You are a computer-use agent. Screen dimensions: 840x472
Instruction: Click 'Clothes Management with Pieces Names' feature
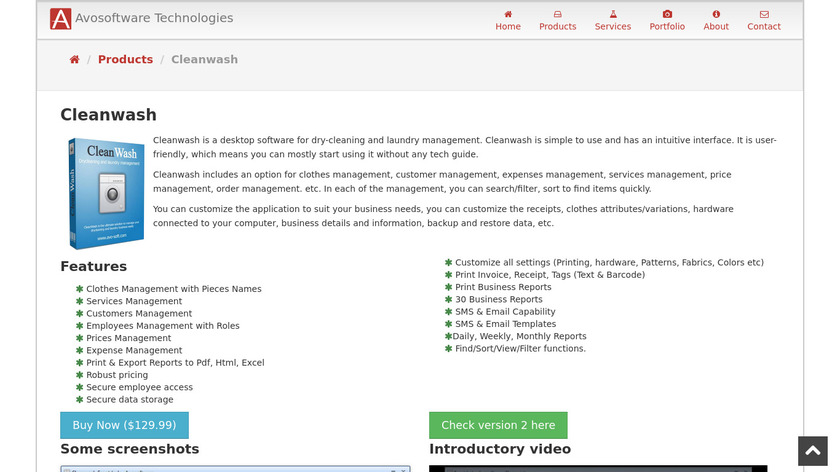click(x=174, y=289)
